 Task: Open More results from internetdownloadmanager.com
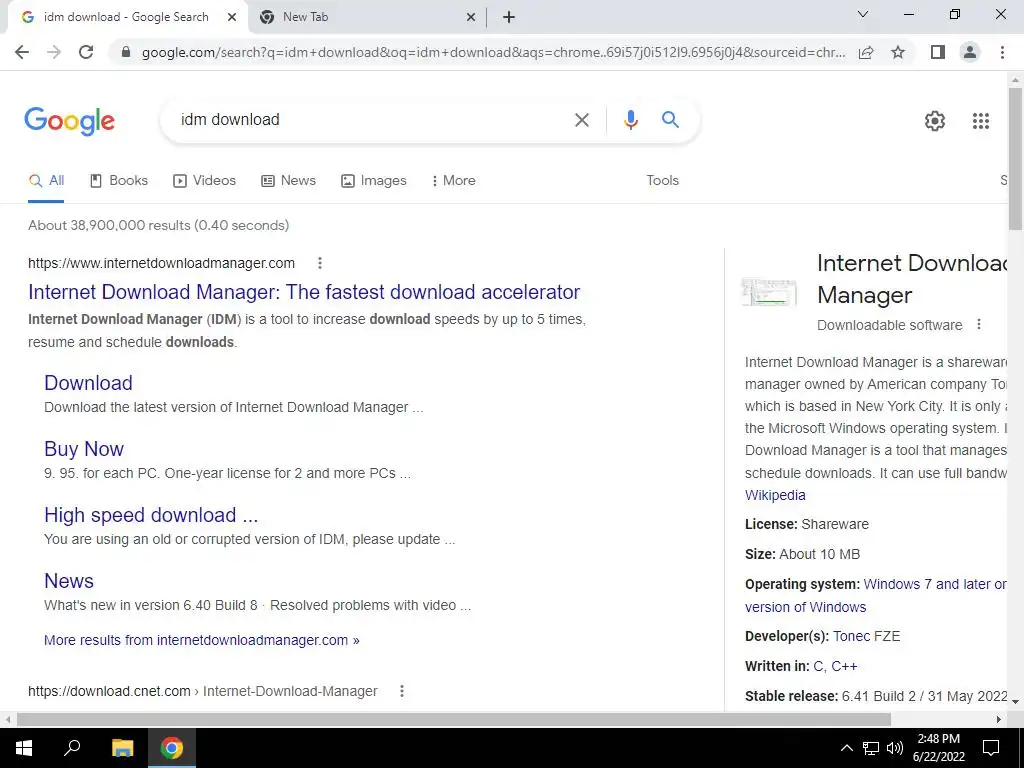201,640
